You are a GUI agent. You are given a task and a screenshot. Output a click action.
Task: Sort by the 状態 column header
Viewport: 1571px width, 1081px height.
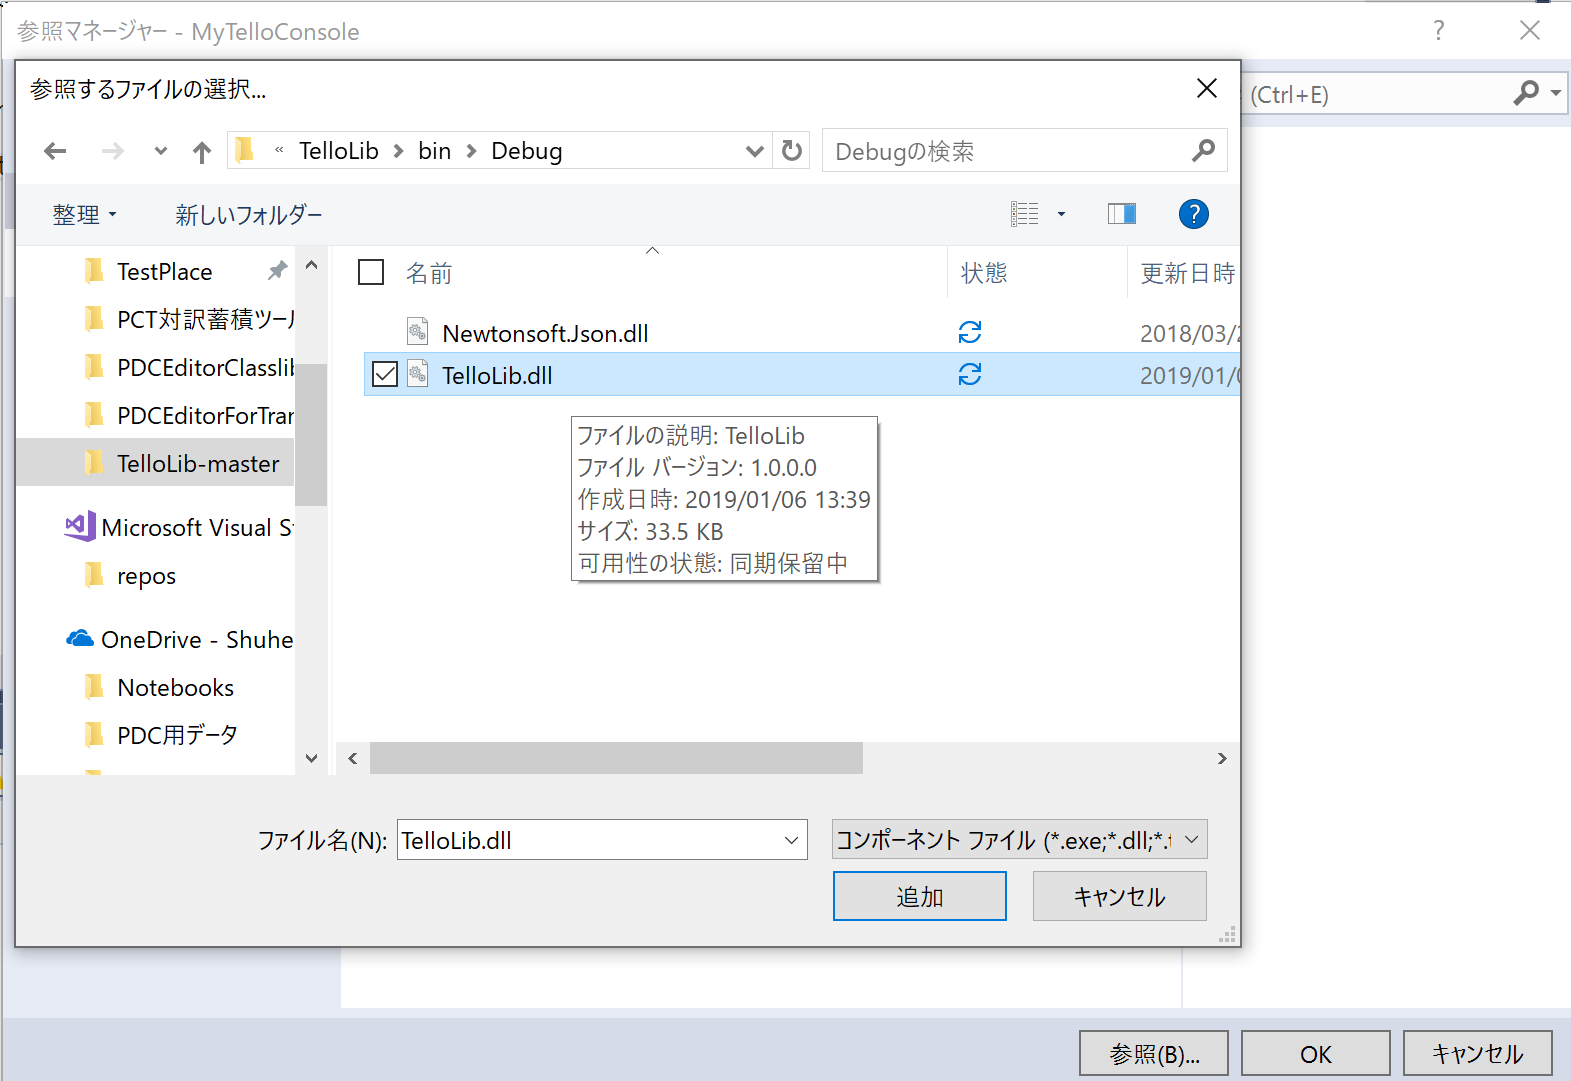984,273
